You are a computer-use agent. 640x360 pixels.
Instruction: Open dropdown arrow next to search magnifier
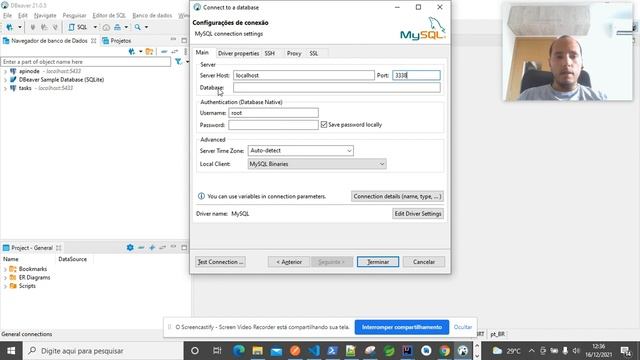(x=146, y=27)
